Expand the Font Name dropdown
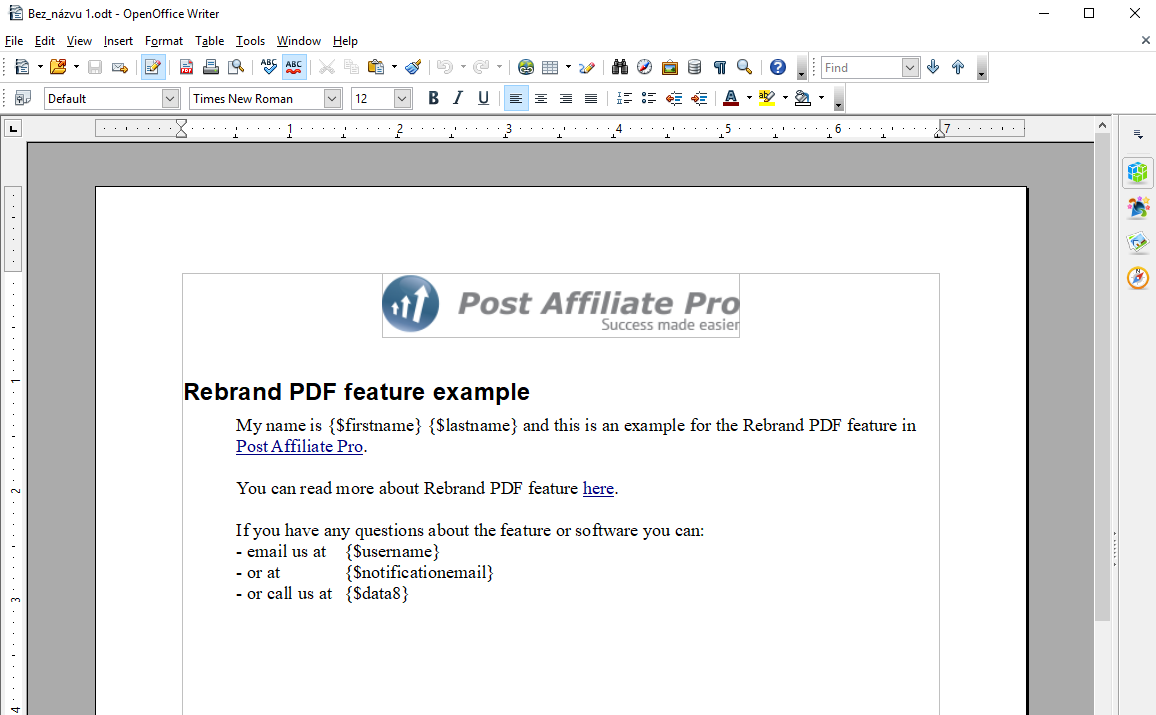 (x=332, y=98)
